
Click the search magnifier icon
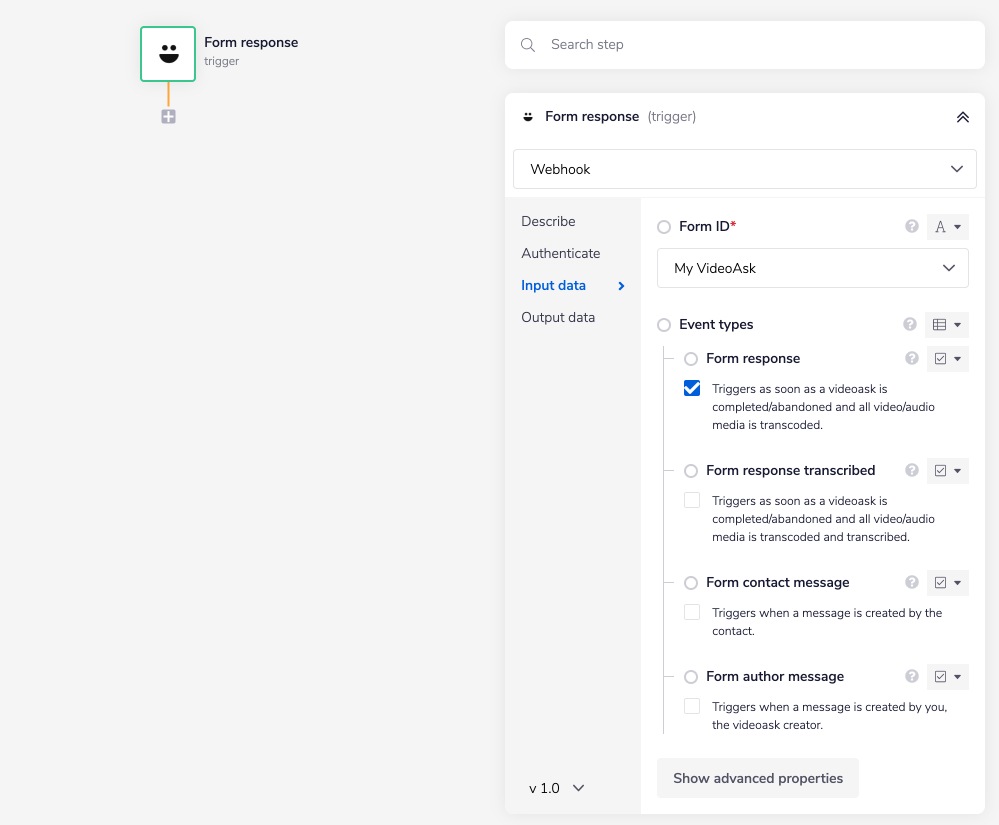(528, 45)
